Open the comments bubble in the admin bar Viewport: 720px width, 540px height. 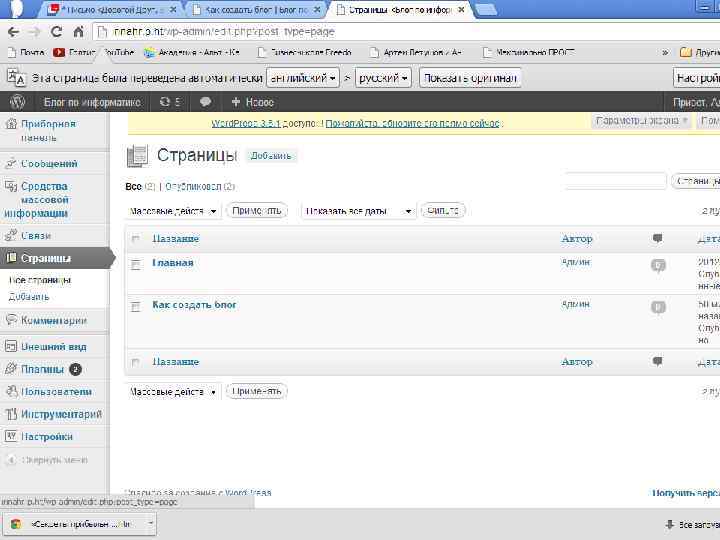pos(205,102)
